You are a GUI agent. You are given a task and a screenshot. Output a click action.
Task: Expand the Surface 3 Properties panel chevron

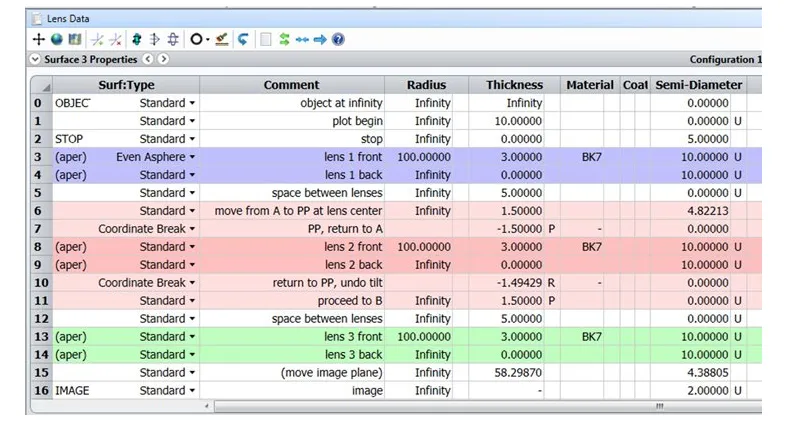point(35,59)
